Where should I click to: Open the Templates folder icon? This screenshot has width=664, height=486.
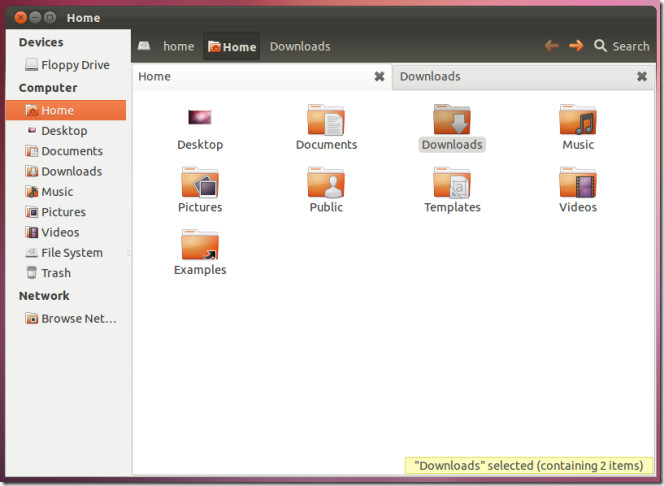click(x=451, y=182)
